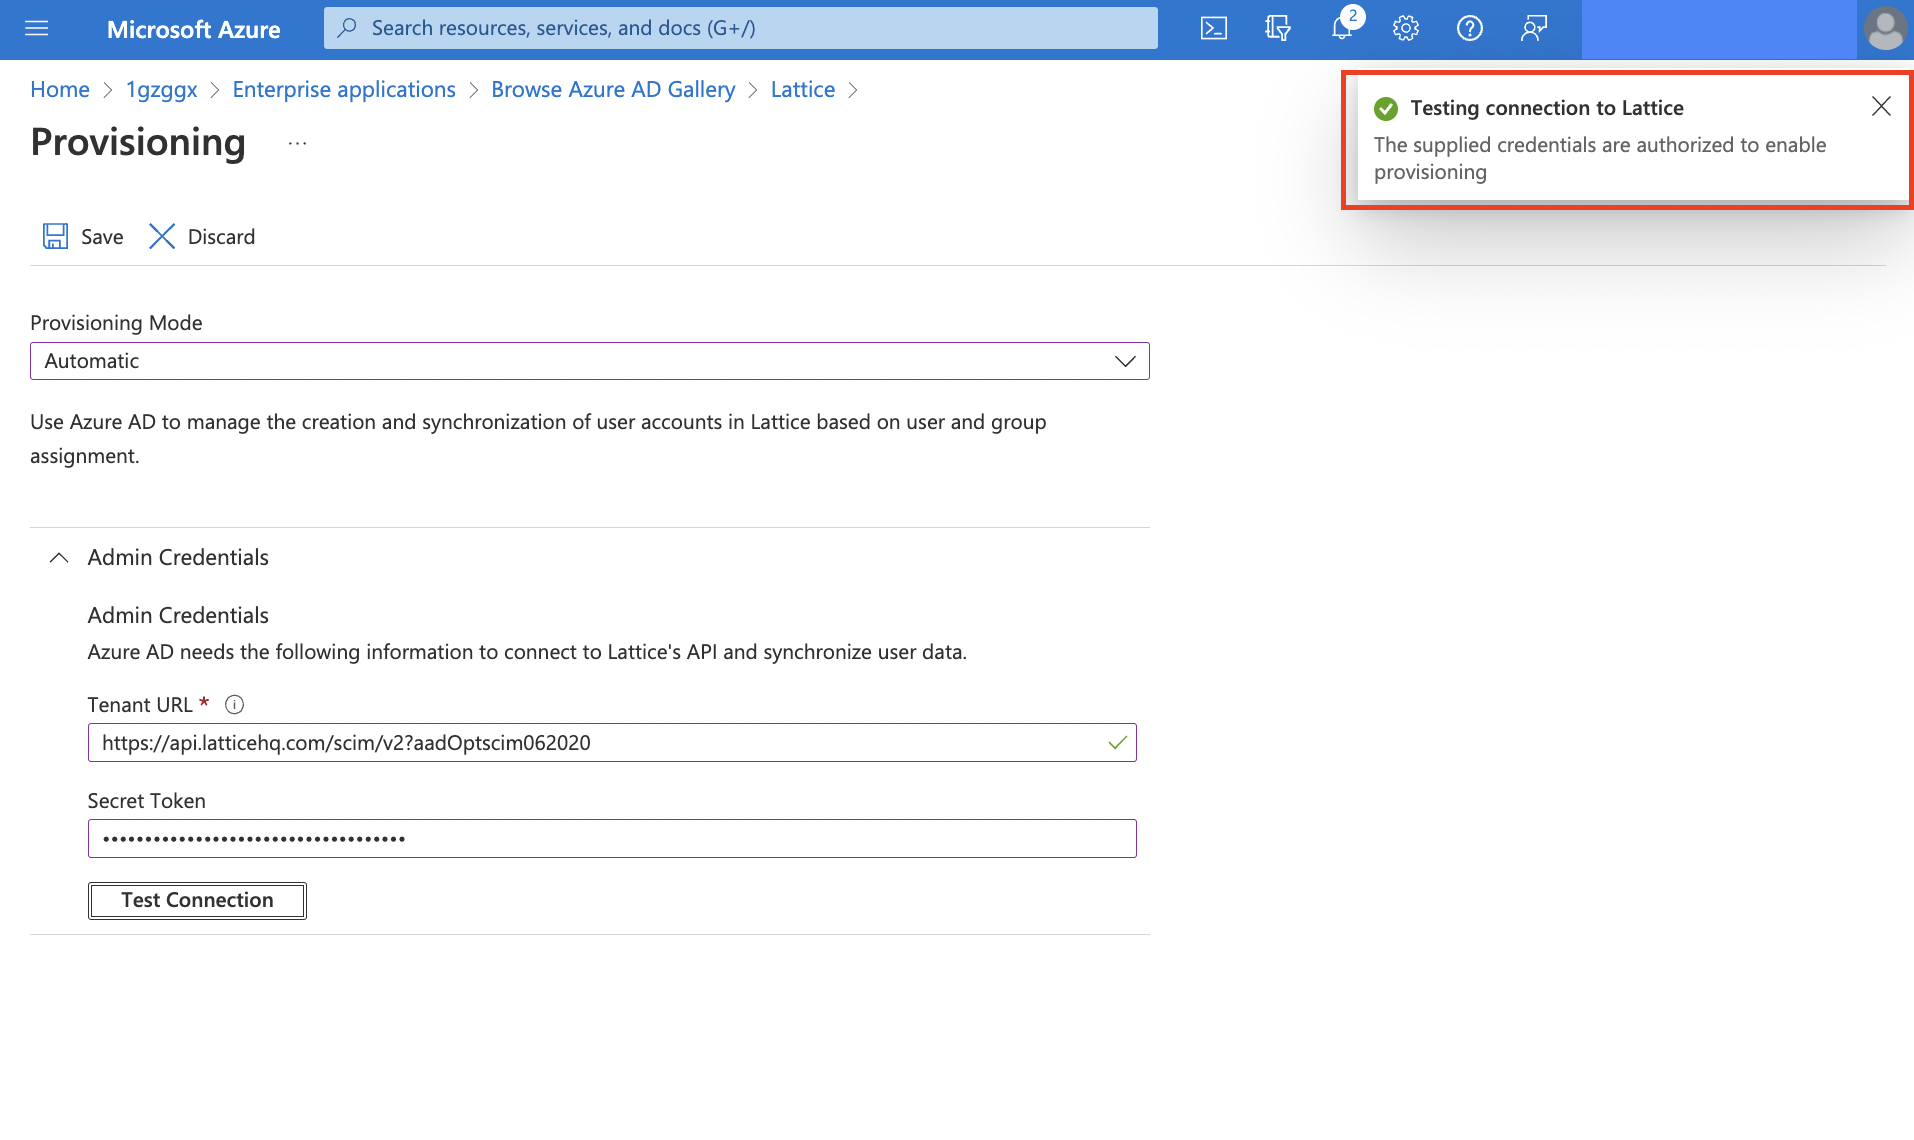The width and height of the screenshot is (1914, 1140).
Task: Open portal settings gear
Action: click(x=1406, y=29)
